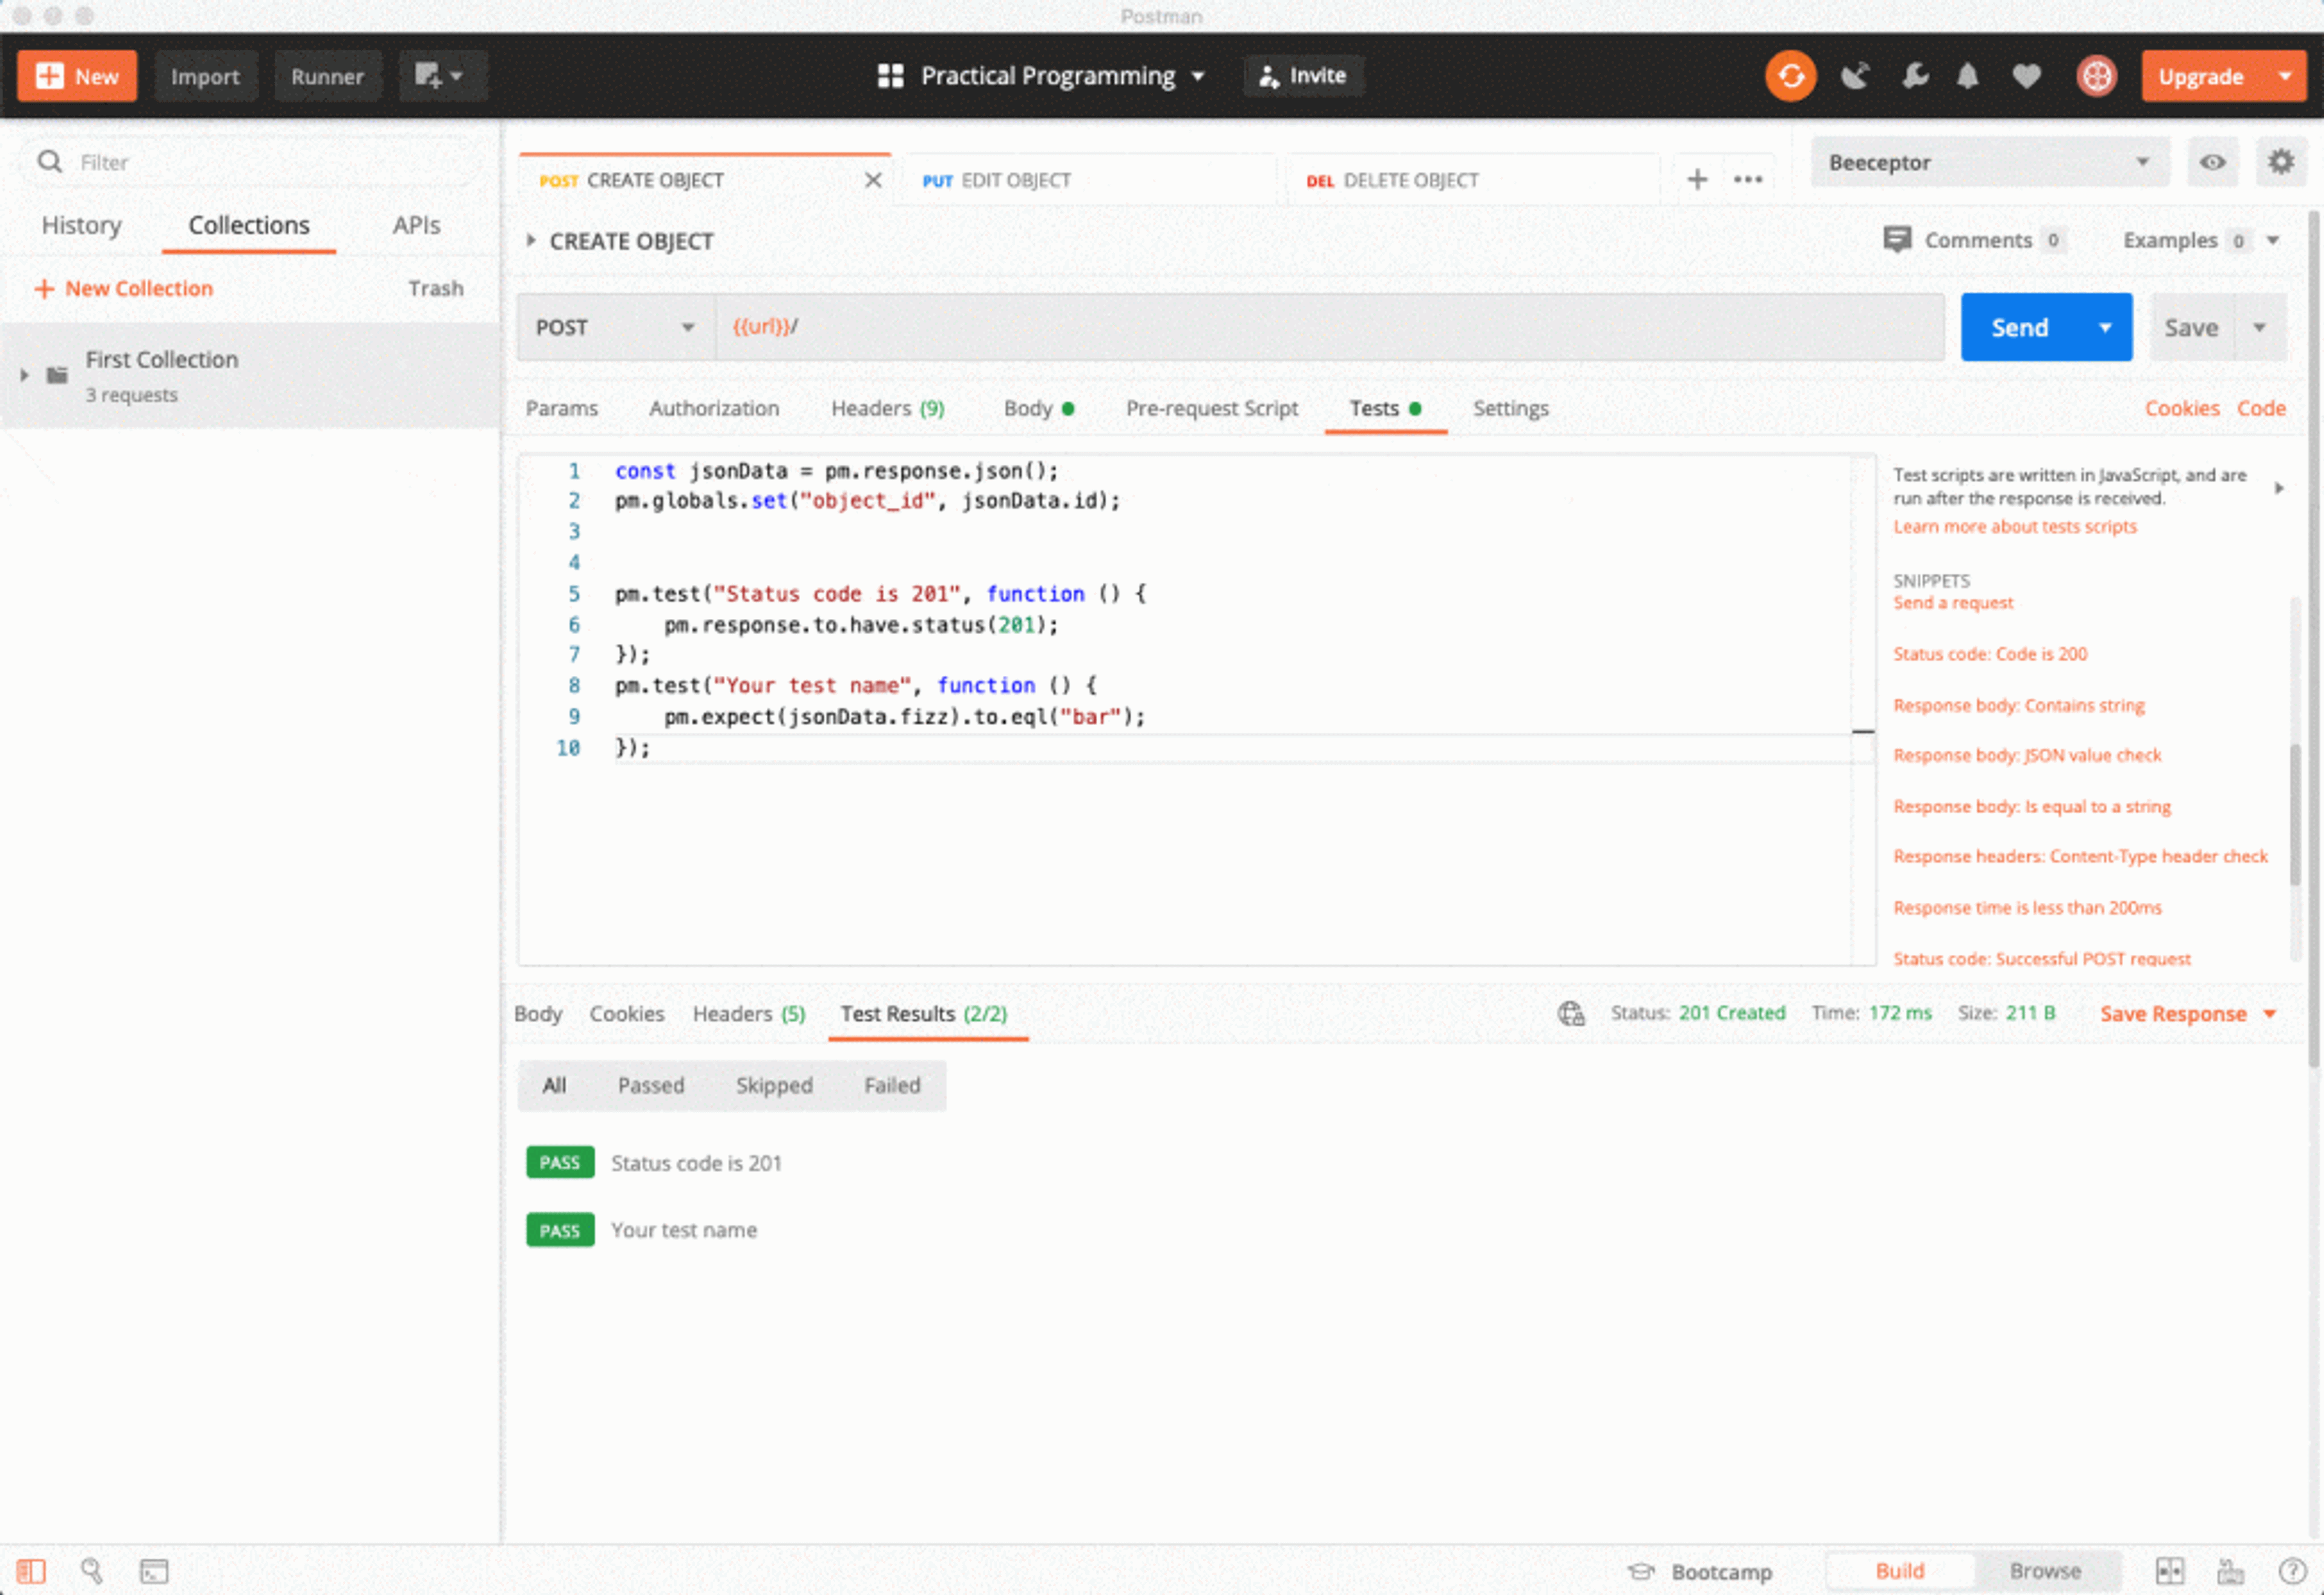Open the user avatar menu
The height and width of the screenshot is (1595, 2324).
pos(2096,76)
